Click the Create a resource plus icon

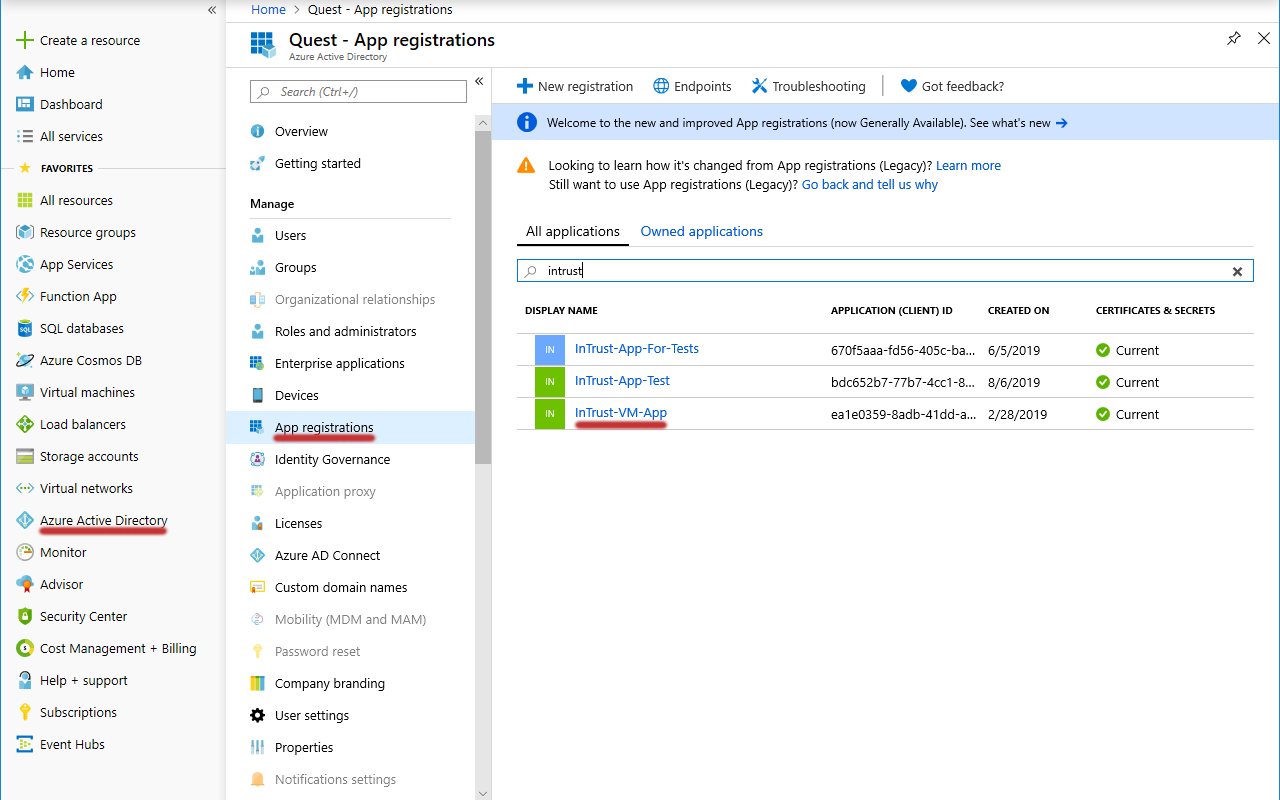click(25, 41)
